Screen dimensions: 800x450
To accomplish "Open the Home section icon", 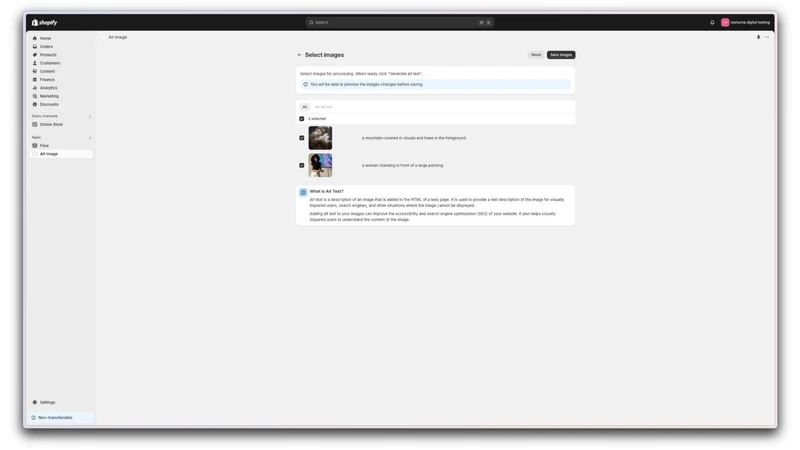I will pyautogui.click(x=35, y=38).
